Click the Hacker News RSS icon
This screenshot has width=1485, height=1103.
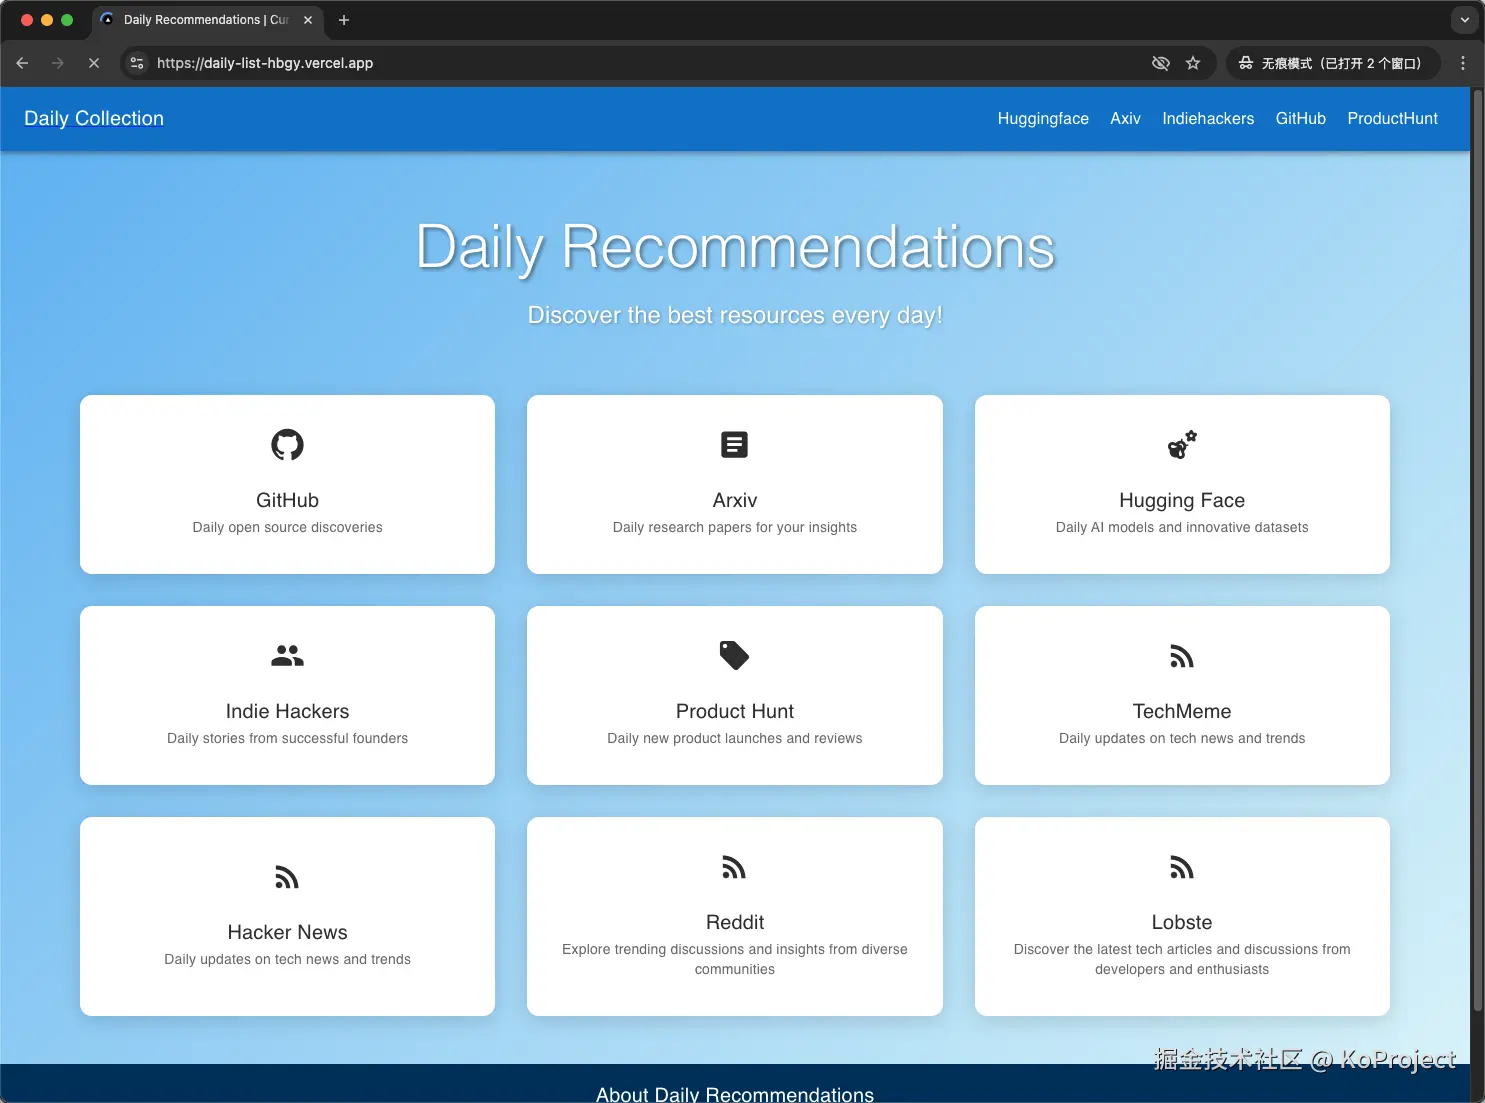point(287,877)
